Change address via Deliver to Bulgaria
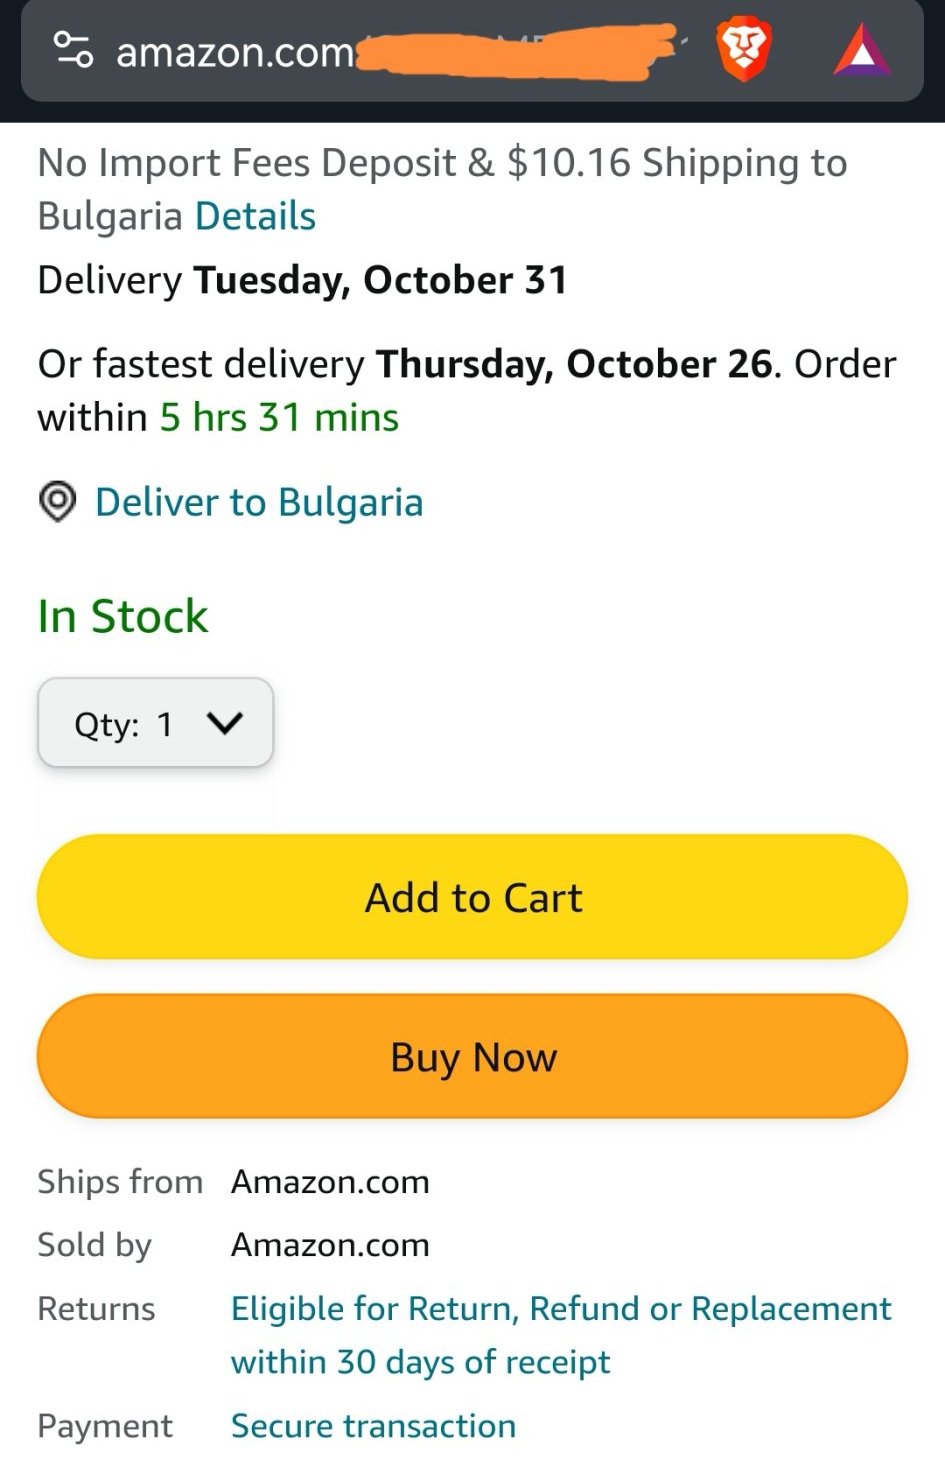 coord(259,502)
